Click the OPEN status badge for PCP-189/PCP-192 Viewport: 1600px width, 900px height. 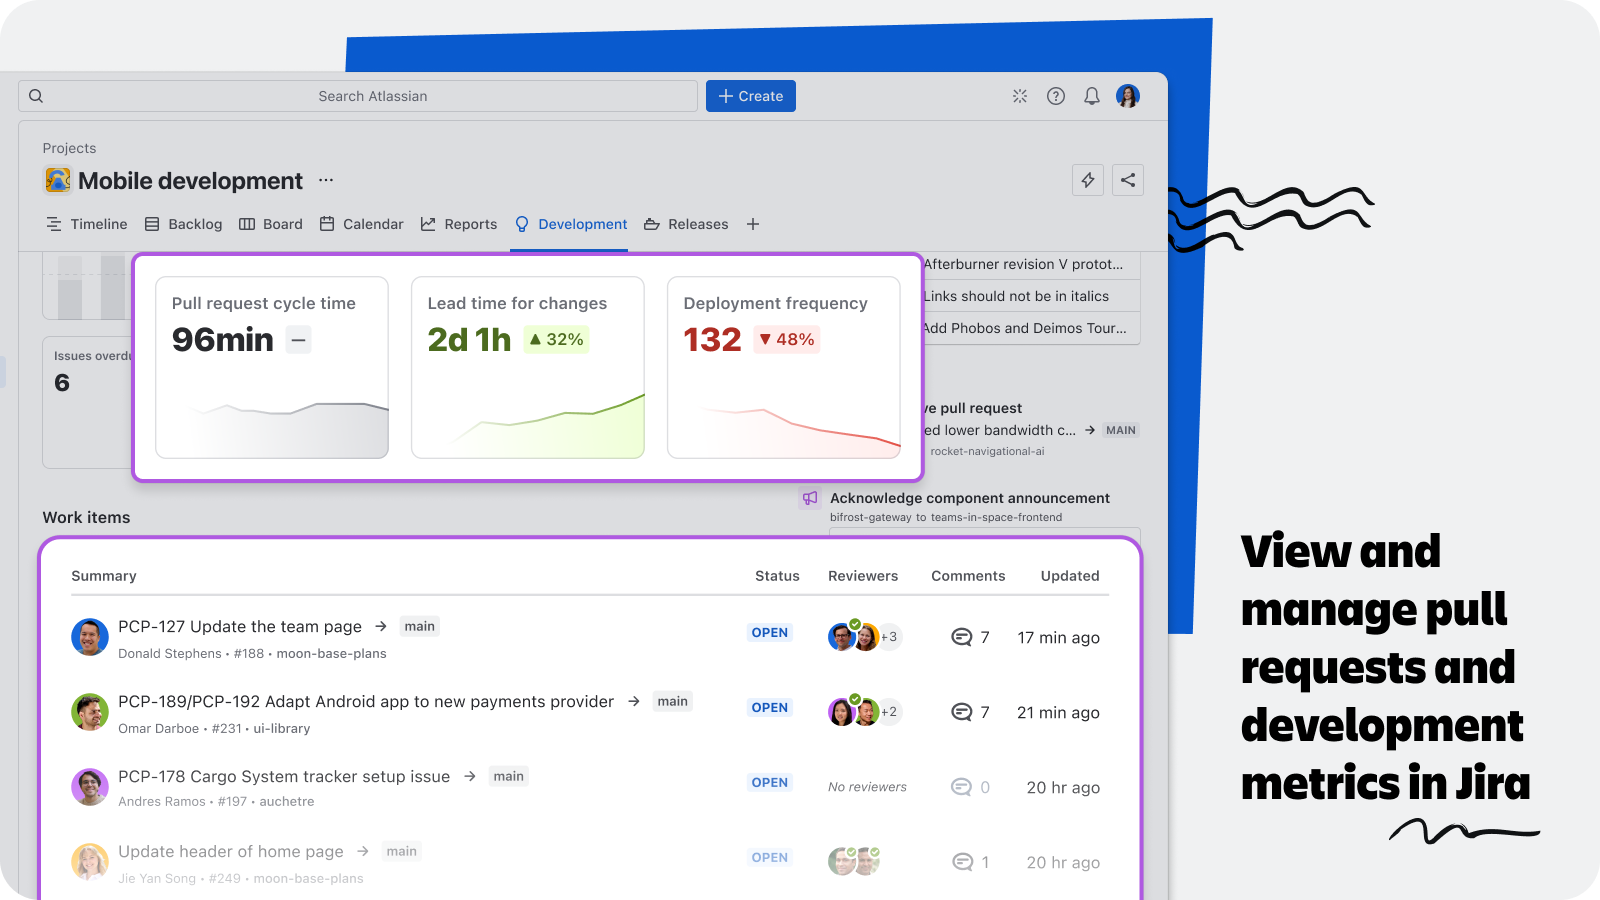pyautogui.click(x=770, y=707)
